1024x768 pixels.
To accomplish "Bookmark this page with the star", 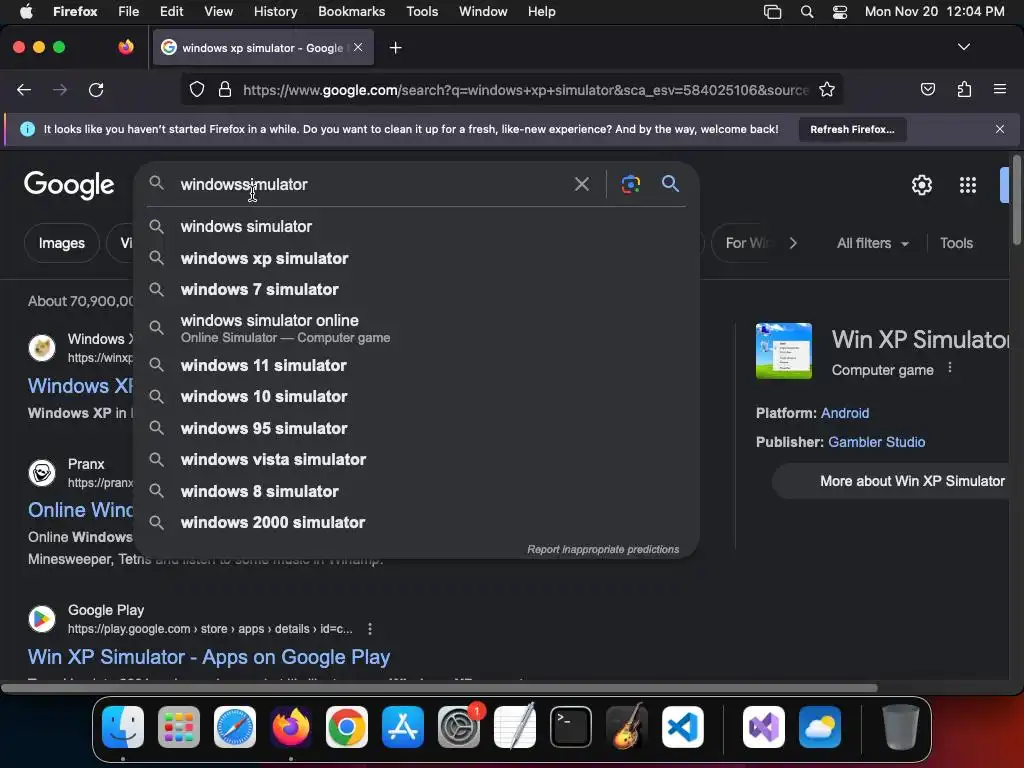I will [x=827, y=89].
